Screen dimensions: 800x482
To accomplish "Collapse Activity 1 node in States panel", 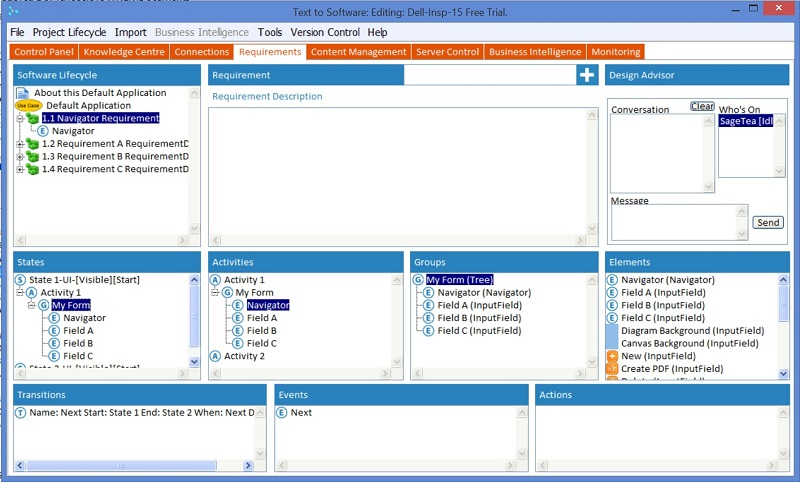I will [x=20, y=293].
